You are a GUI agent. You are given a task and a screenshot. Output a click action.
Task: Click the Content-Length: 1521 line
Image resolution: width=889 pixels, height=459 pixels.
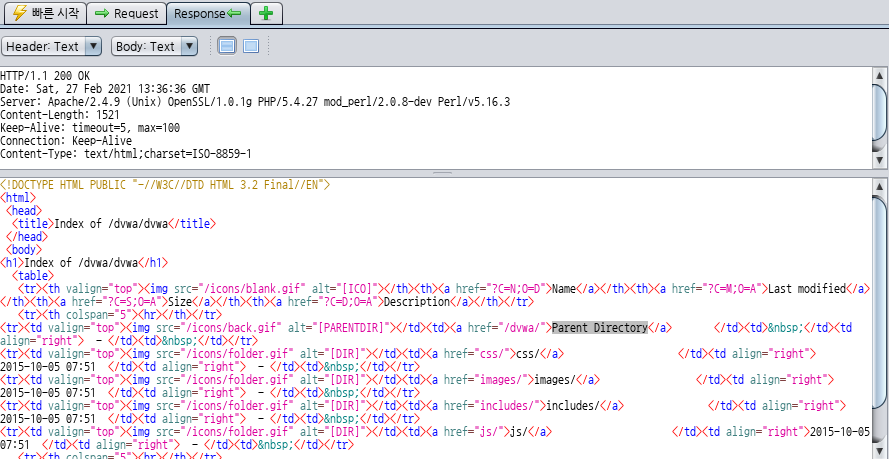click(60, 114)
